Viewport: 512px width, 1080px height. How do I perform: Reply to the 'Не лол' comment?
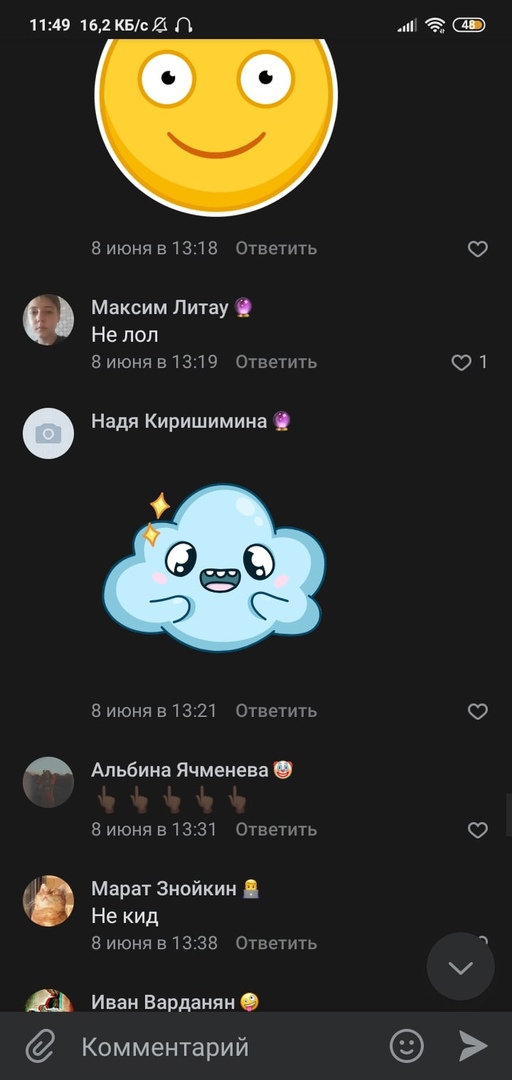coord(276,362)
